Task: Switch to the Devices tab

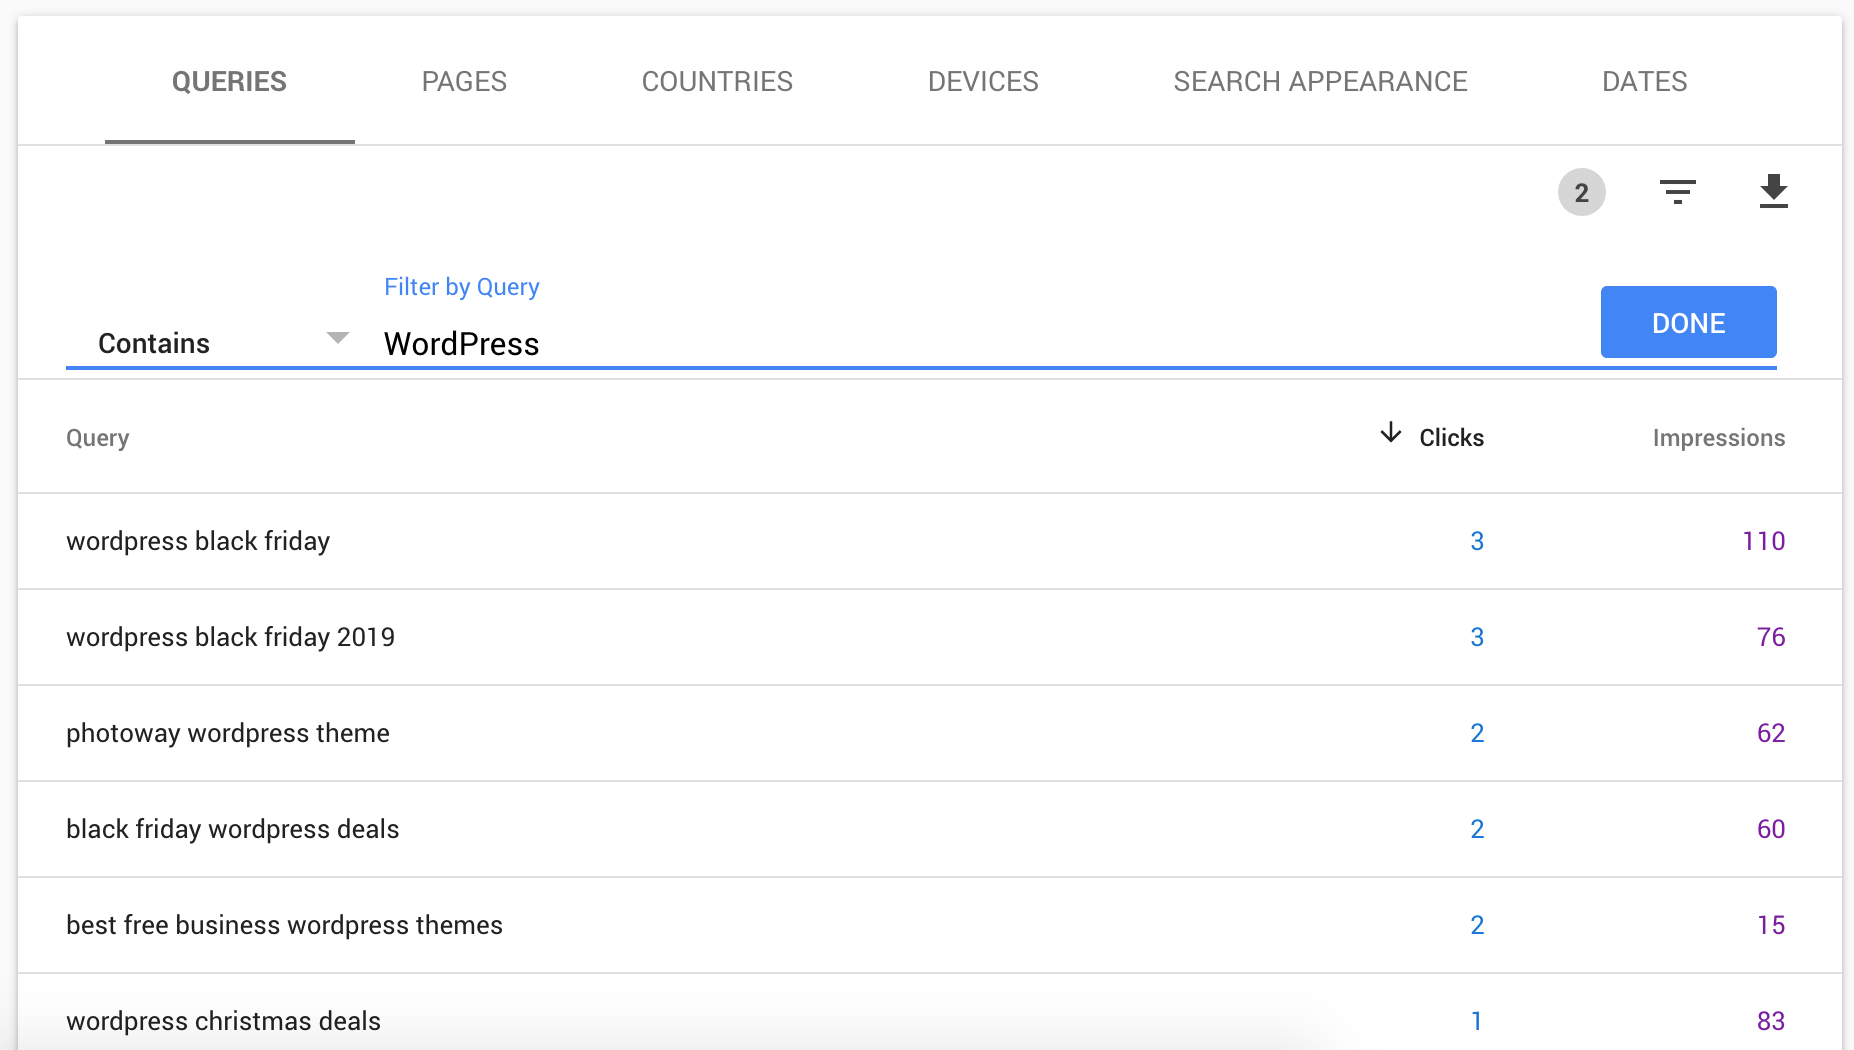Action: coord(983,81)
